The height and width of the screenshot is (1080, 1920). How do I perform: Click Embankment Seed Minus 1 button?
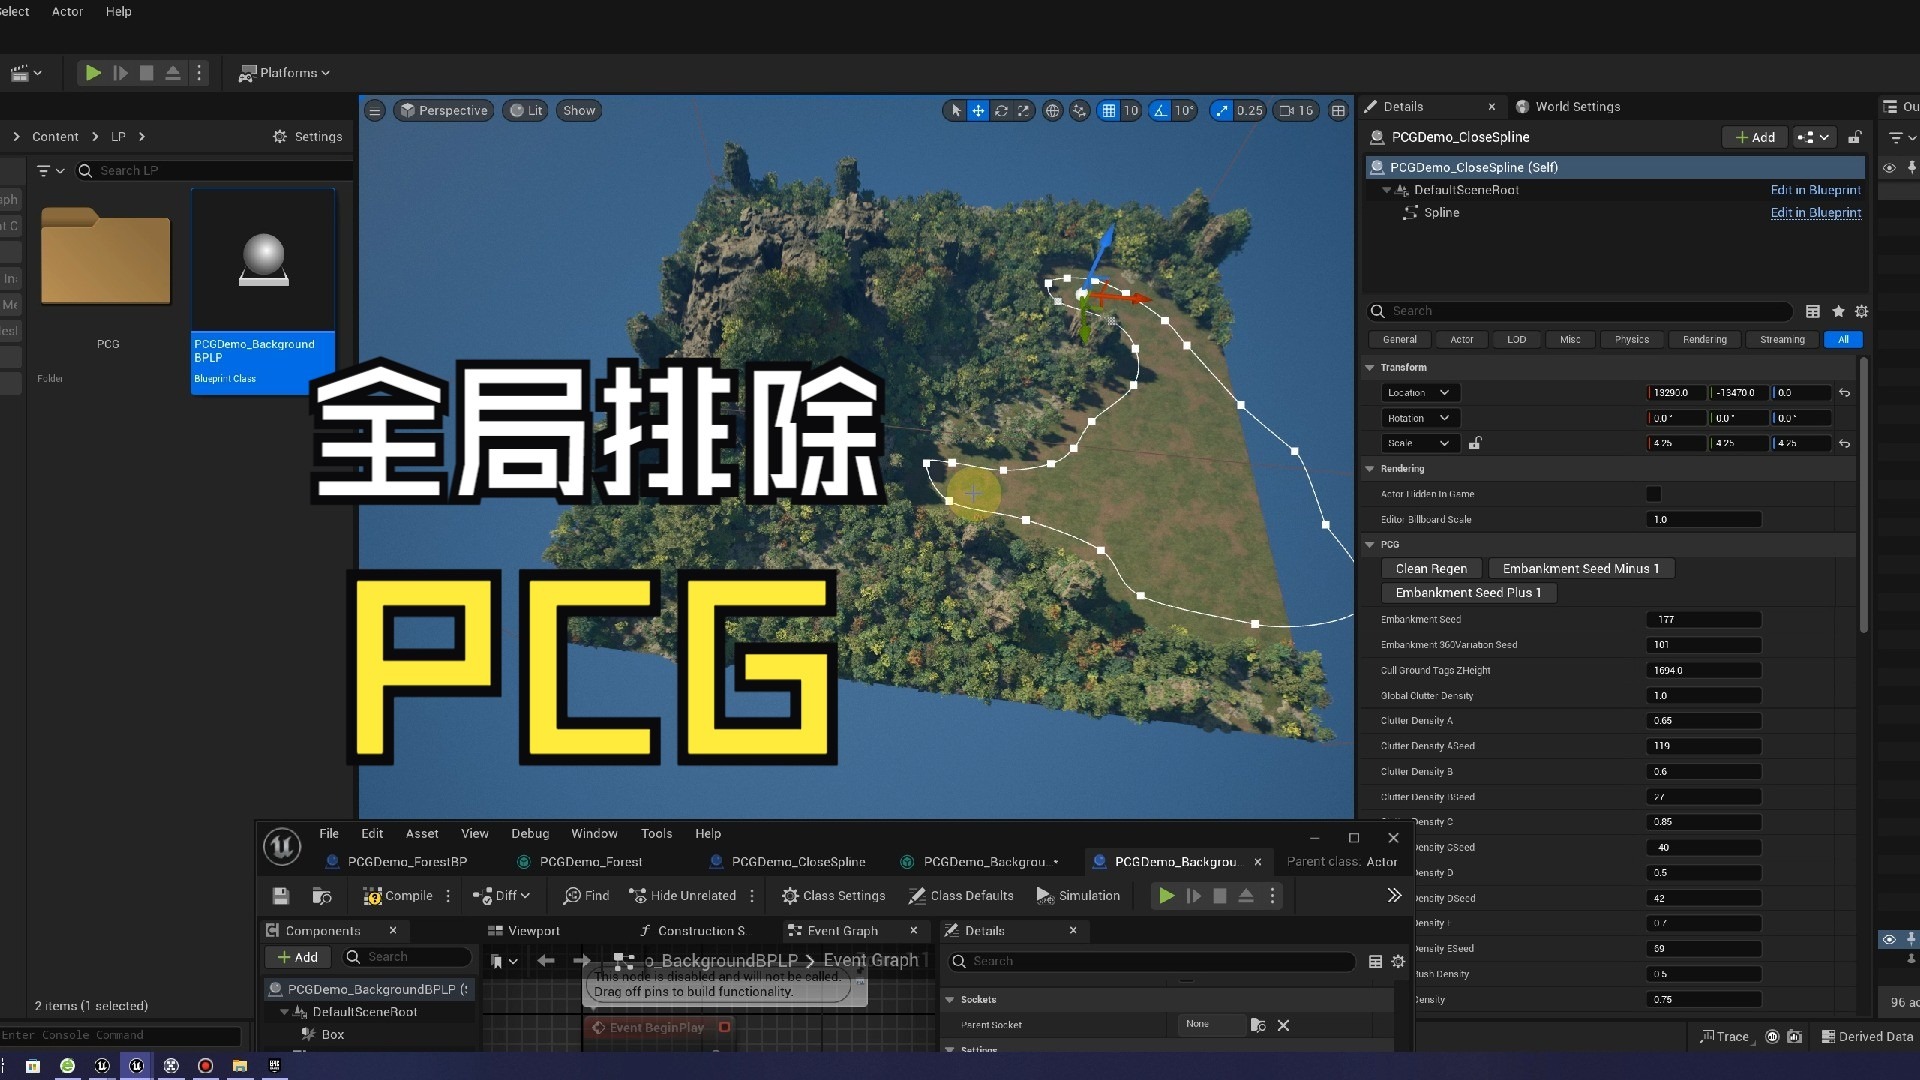click(x=1580, y=569)
